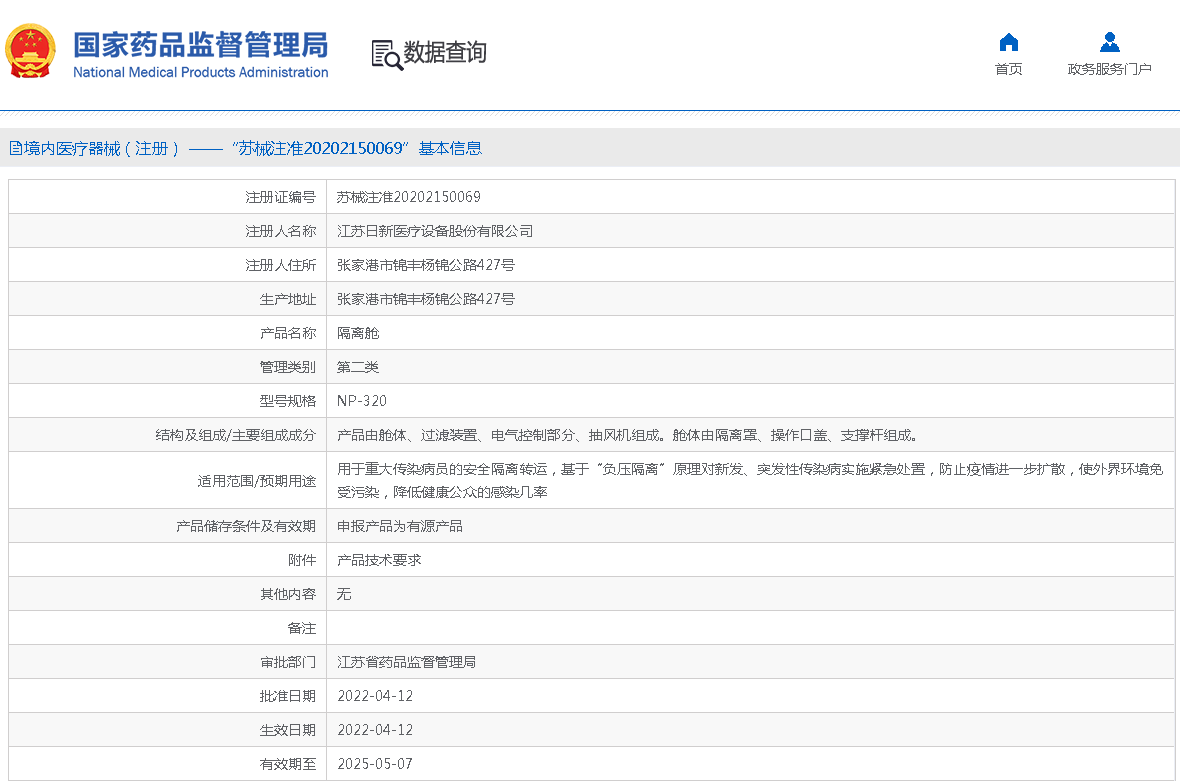Select 第二类 value
Screen dimensions: 1180x781
click(357, 367)
